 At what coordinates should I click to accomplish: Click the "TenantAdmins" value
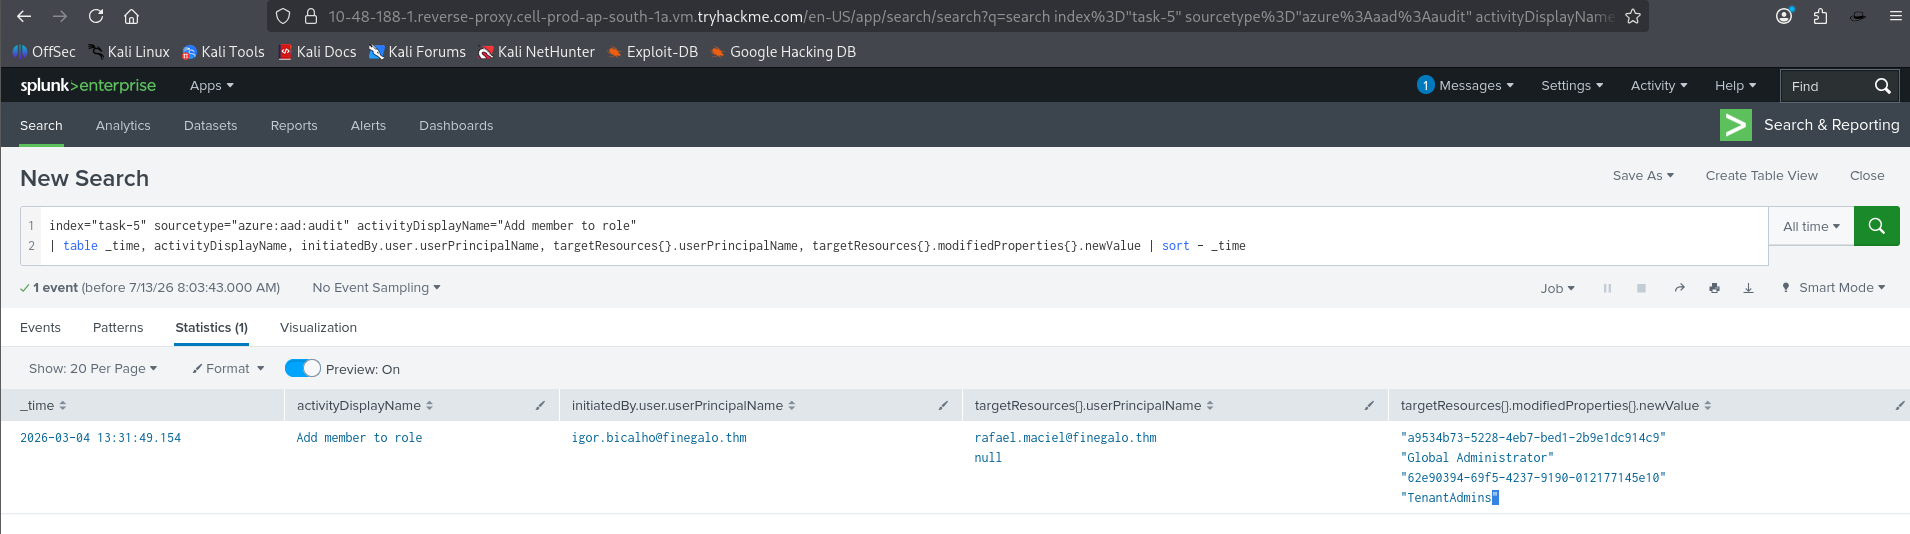click(x=1449, y=498)
